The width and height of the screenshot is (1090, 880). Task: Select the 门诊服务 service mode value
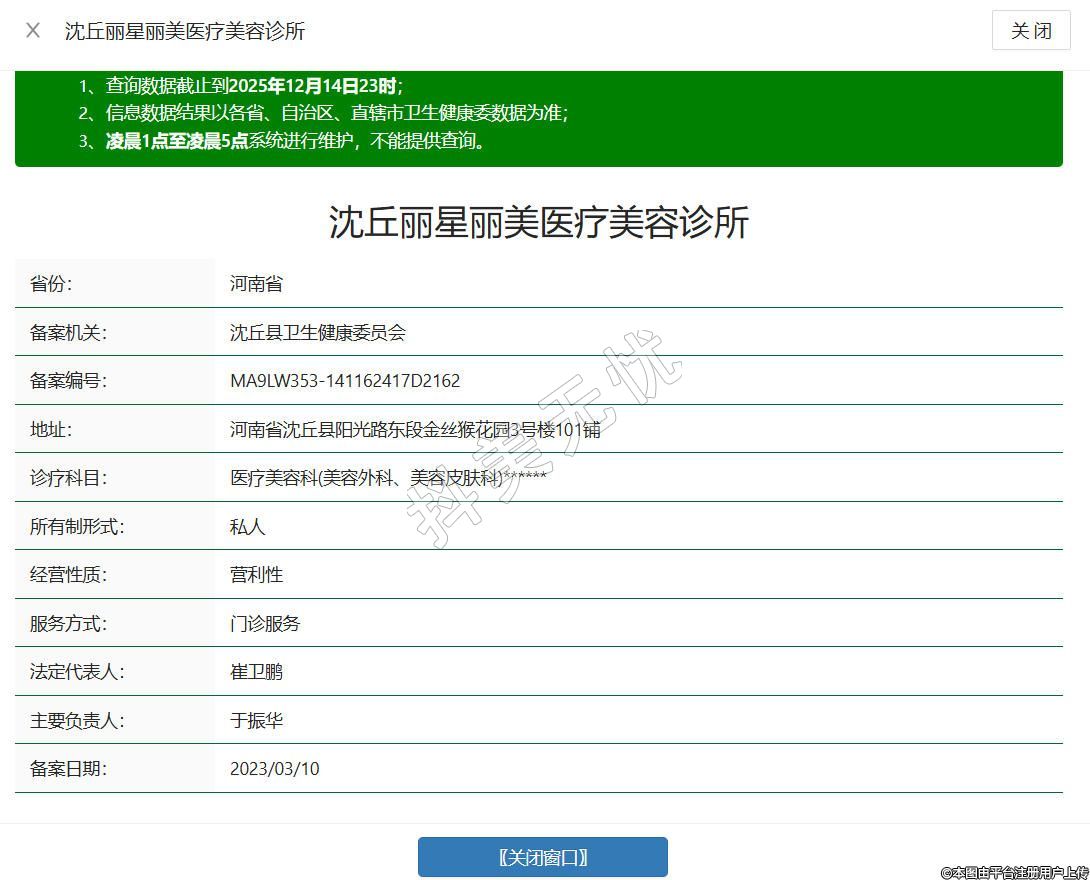(x=265, y=624)
